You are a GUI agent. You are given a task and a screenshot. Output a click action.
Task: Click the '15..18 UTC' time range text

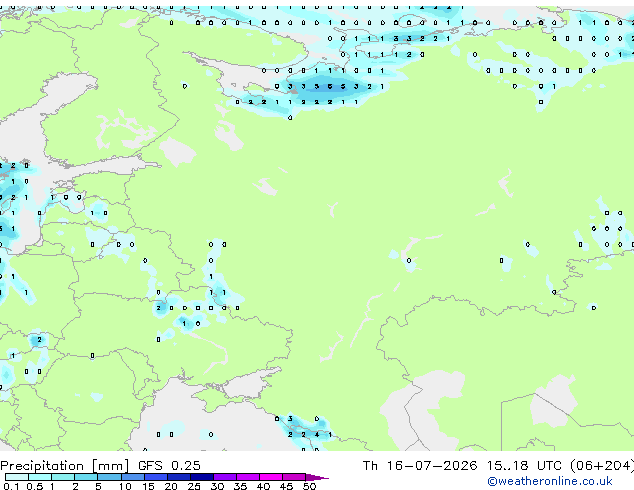click(524, 466)
